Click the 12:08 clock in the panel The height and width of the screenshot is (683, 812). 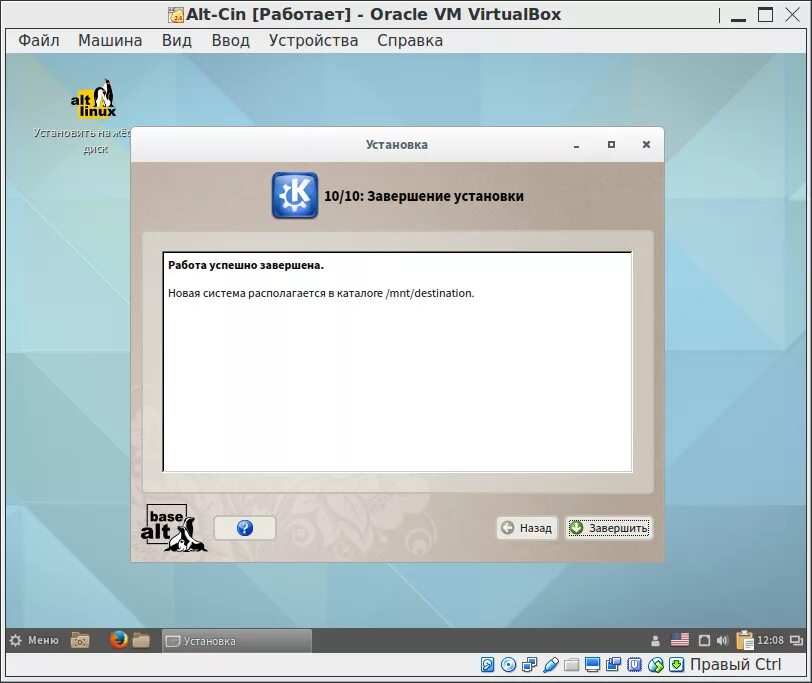(x=771, y=641)
